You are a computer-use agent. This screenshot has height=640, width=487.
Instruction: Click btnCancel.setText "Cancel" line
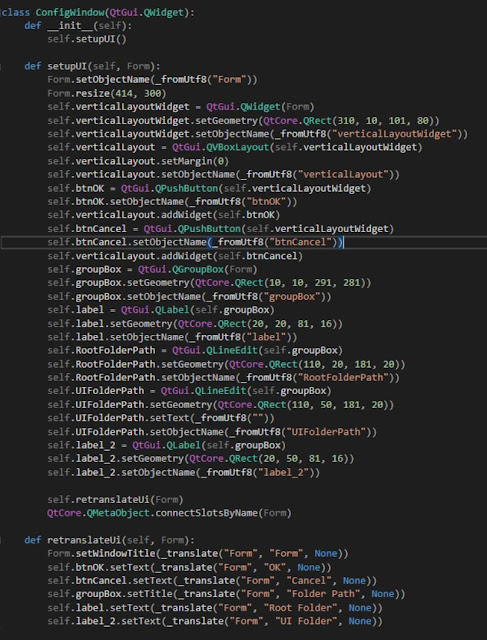pyautogui.click(x=212, y=580)
